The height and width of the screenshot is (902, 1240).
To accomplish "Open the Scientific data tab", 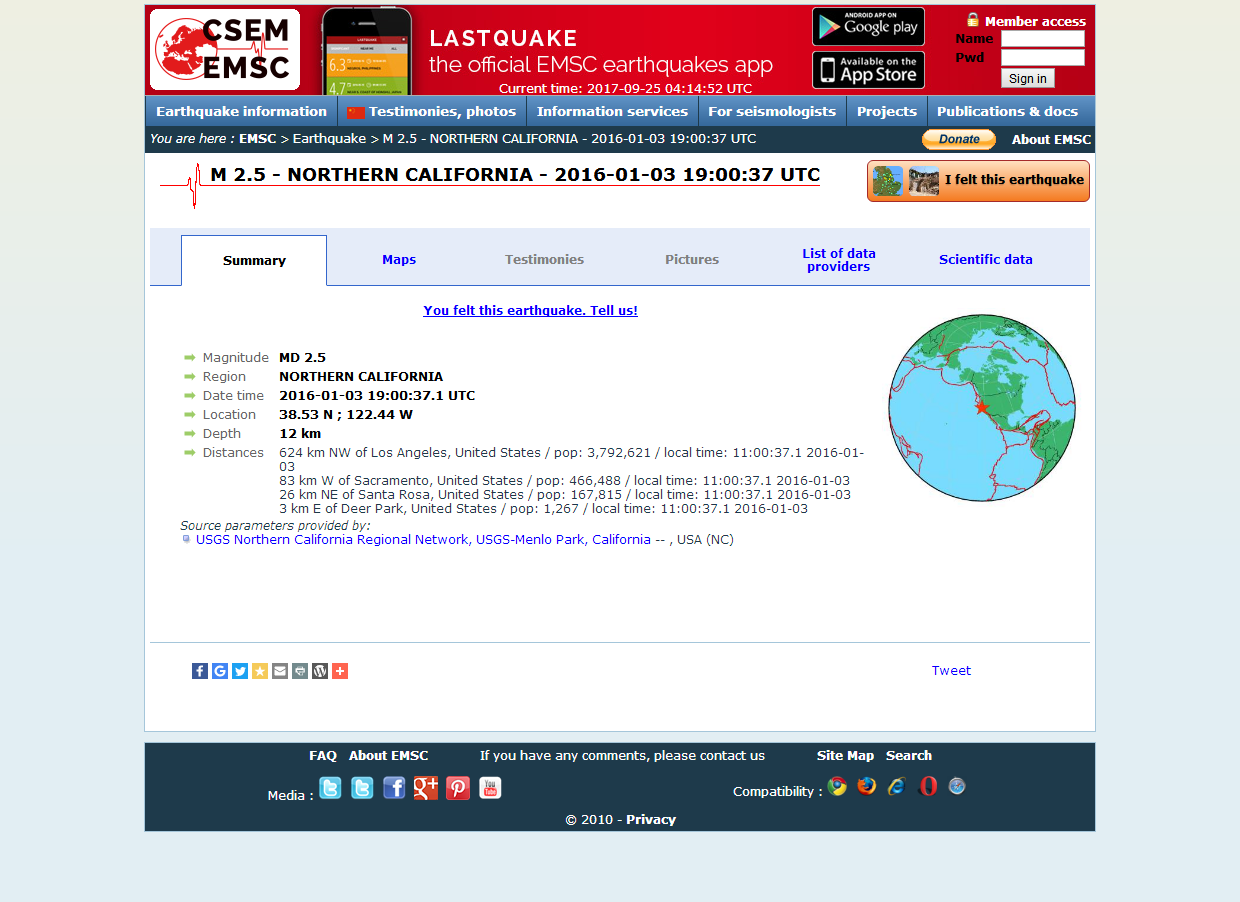I will [x=986, y=259].
